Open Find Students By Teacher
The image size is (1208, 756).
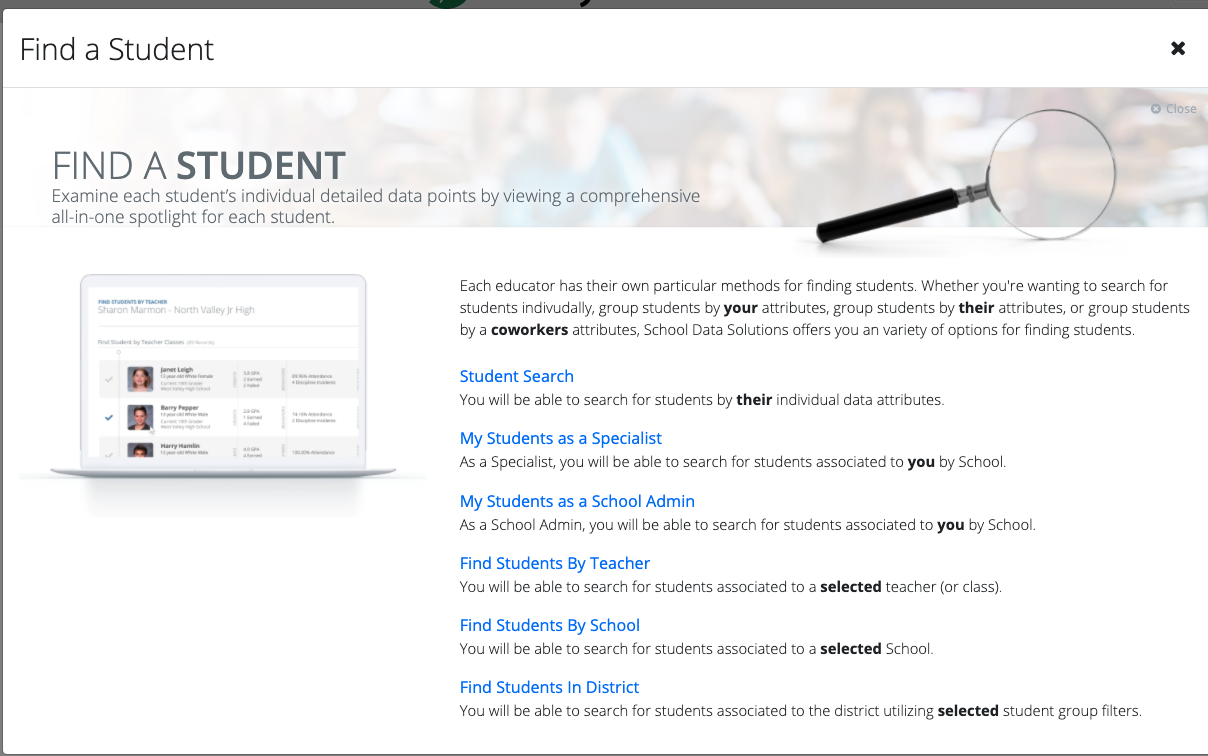click(554, 563)
